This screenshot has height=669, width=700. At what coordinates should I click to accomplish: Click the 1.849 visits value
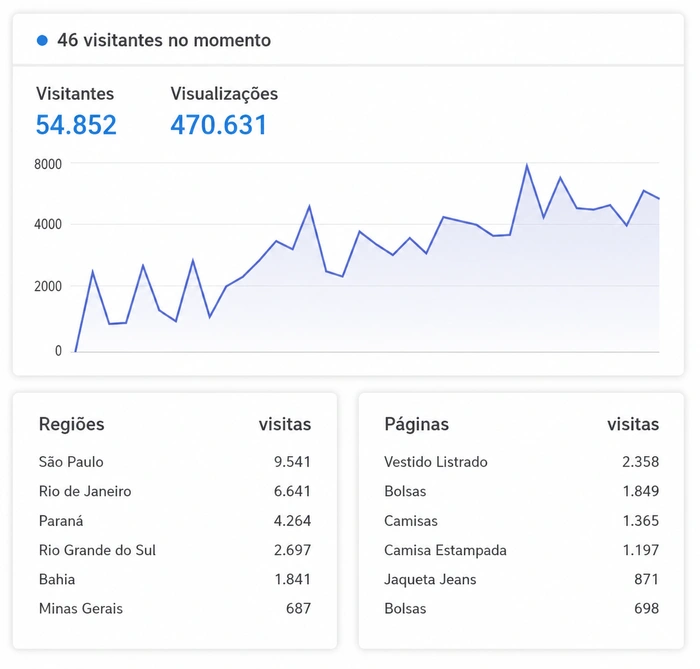pyautogui.click(x=641, y=491)
